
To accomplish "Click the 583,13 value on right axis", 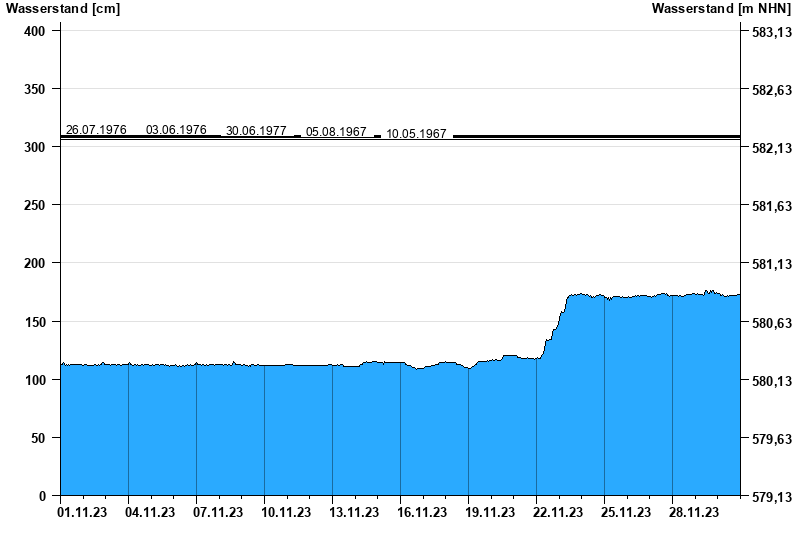I will point(766,32).
